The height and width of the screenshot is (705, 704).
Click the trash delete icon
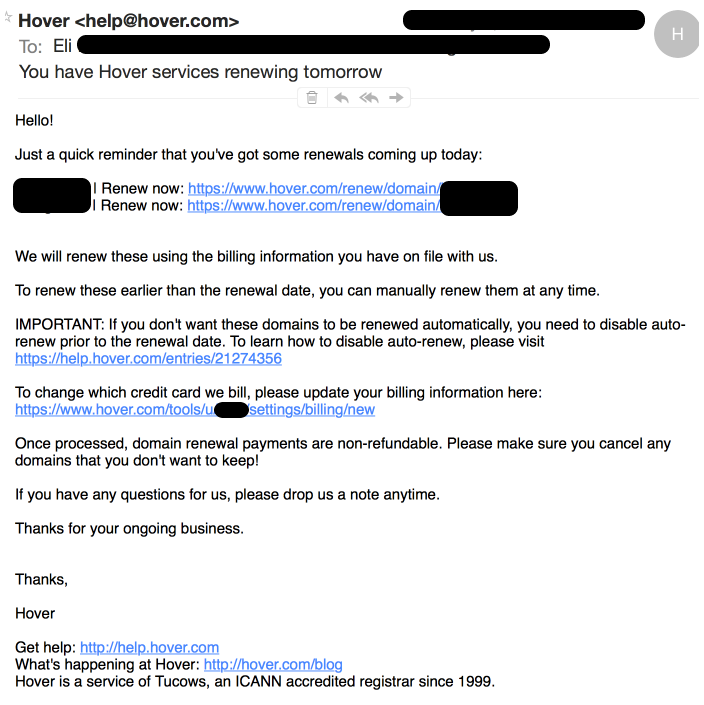[x=312, y=98]
